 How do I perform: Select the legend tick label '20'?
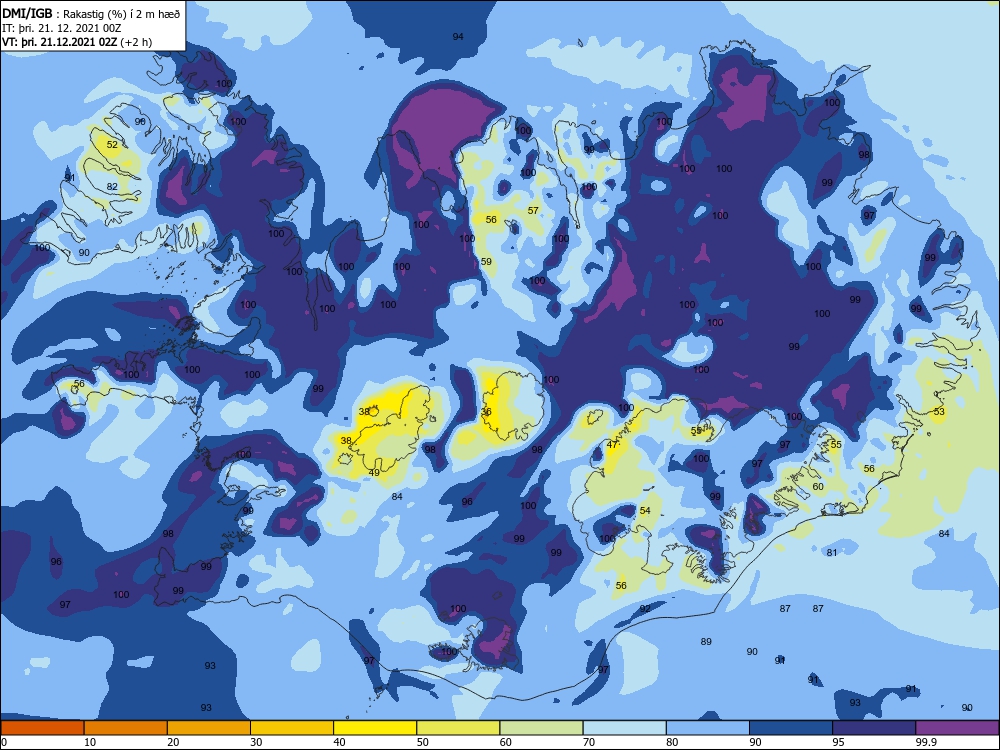coord(173,742)
